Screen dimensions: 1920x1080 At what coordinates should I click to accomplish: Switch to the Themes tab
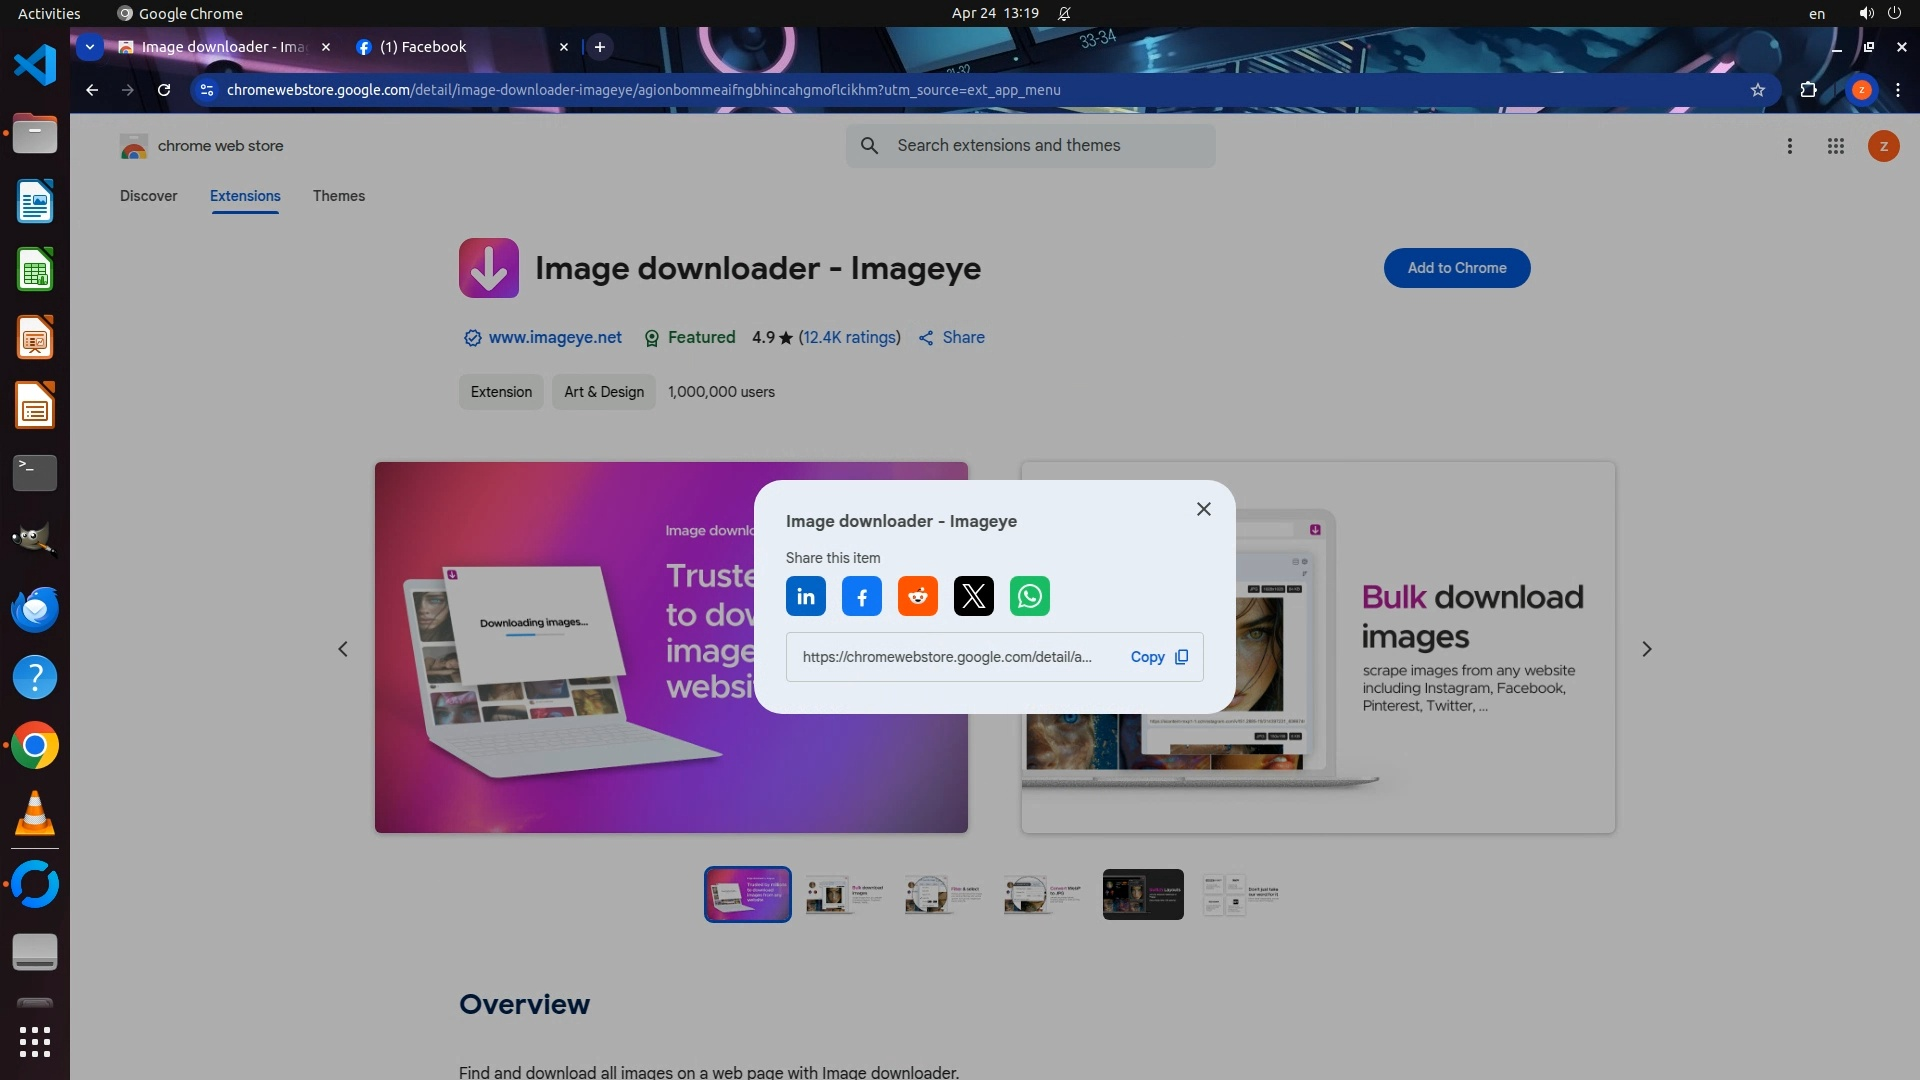point(338,196)
